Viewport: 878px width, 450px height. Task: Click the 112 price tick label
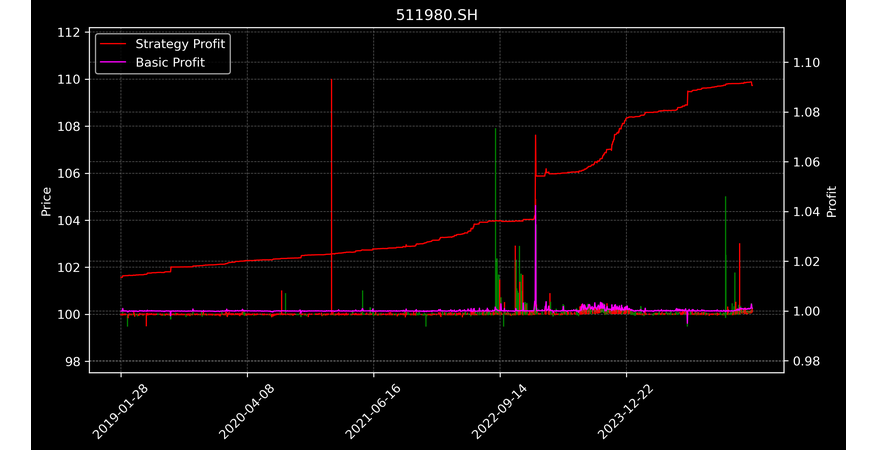(68, 32)
